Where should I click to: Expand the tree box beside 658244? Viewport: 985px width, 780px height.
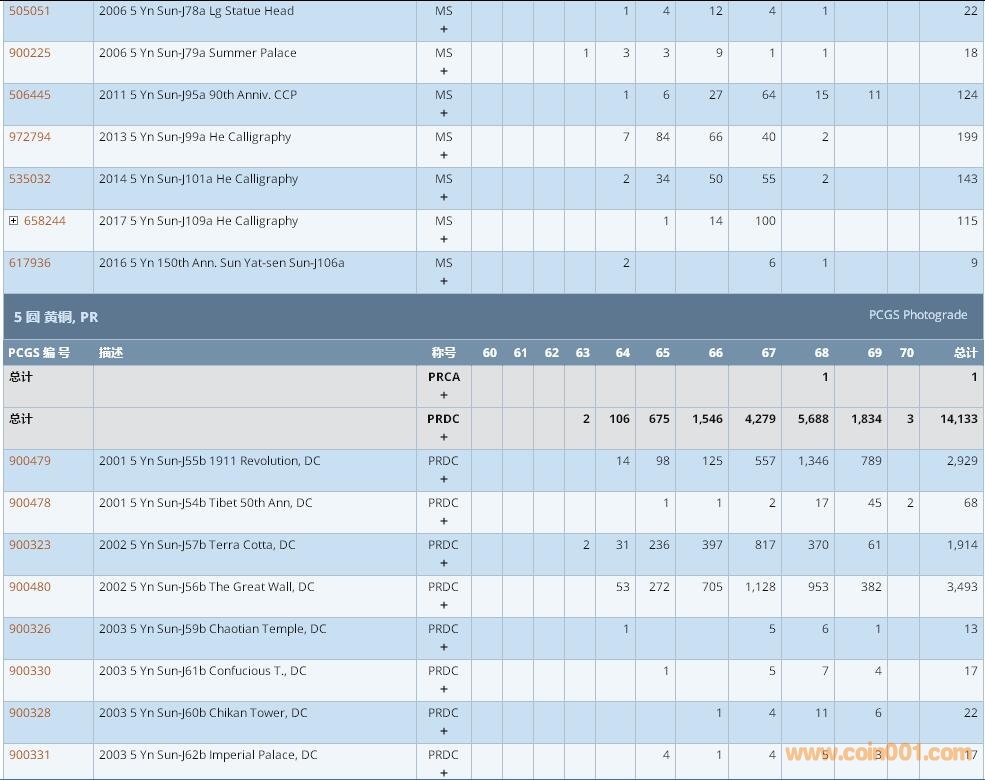click(x=14, y=221)
